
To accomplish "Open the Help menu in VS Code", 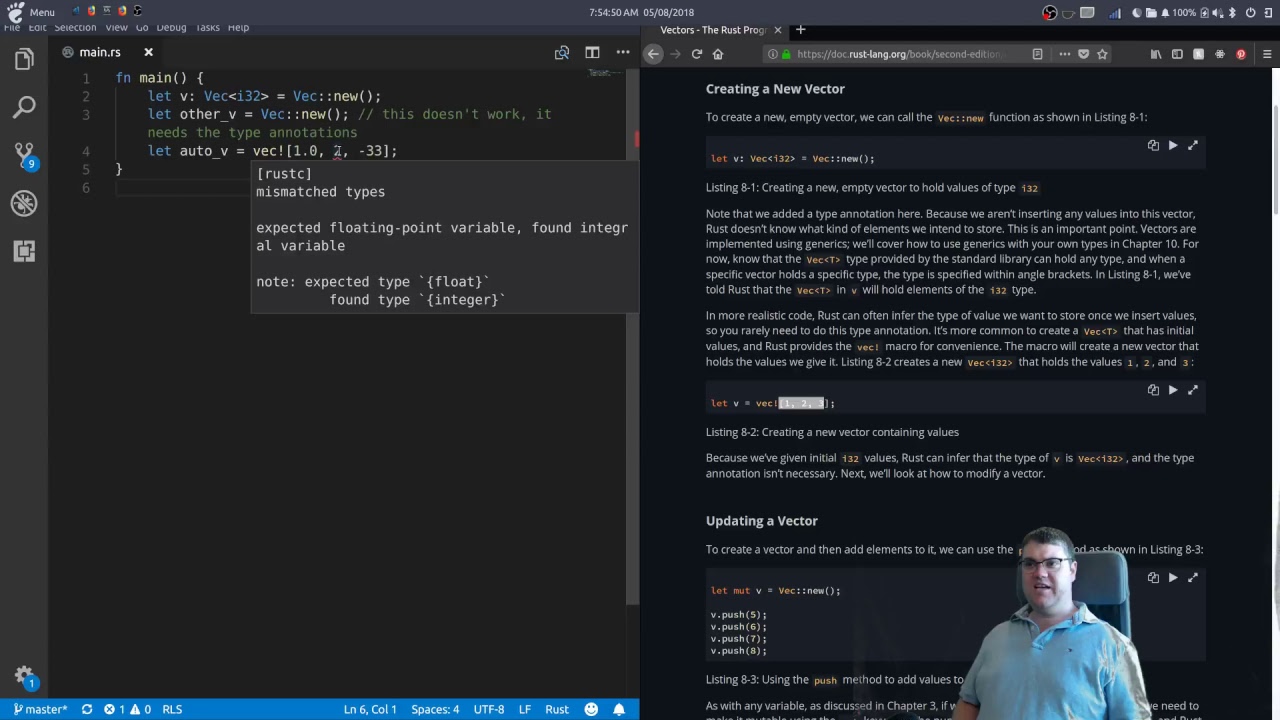I will 238,27.
